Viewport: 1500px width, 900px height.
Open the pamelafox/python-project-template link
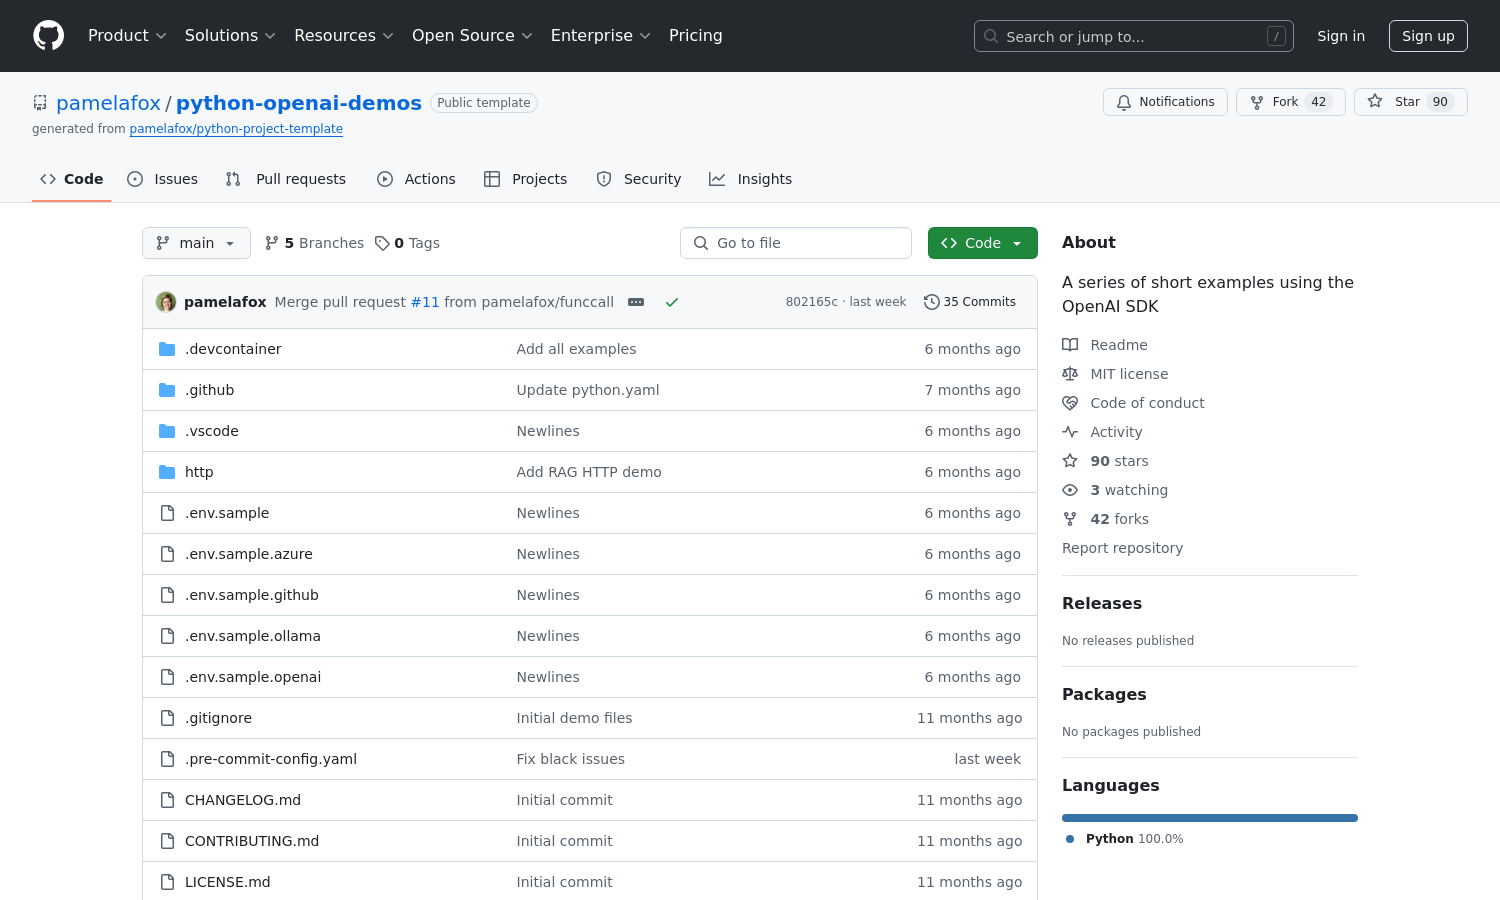tap(236, 129)
